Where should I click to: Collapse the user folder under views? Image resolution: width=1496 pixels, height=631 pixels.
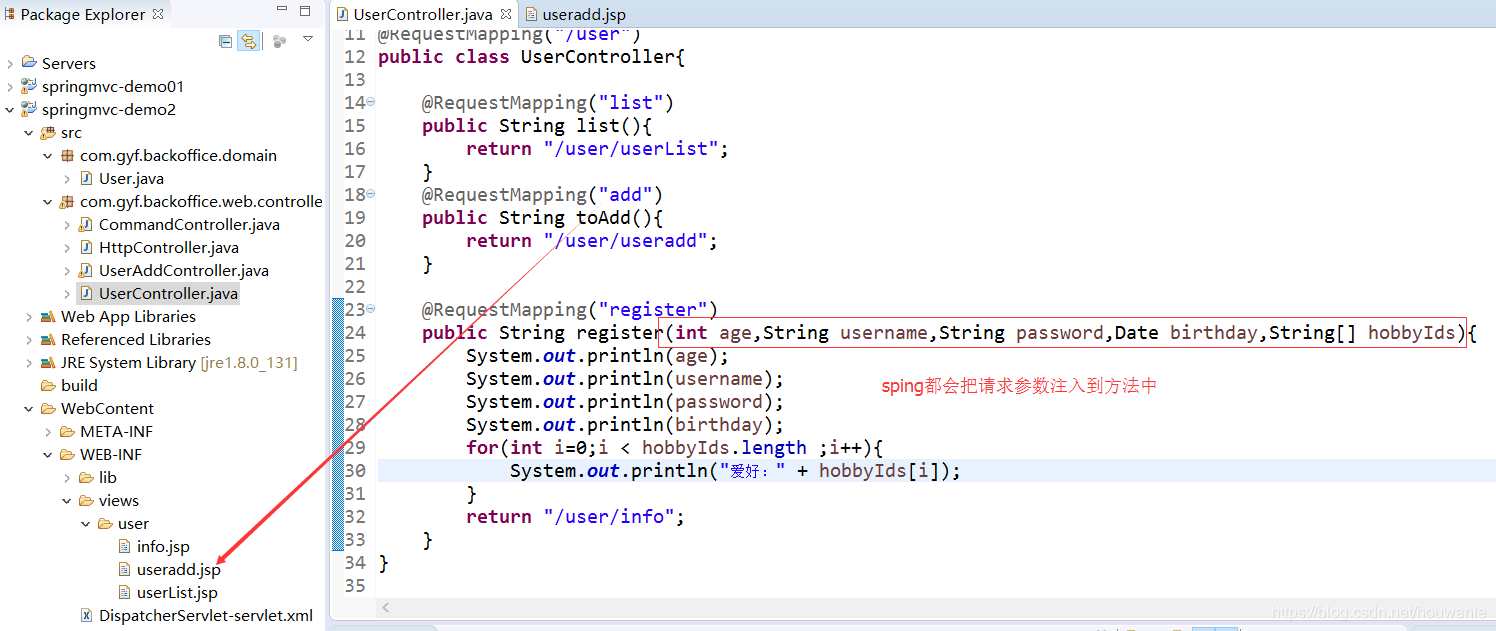[85, 523]
